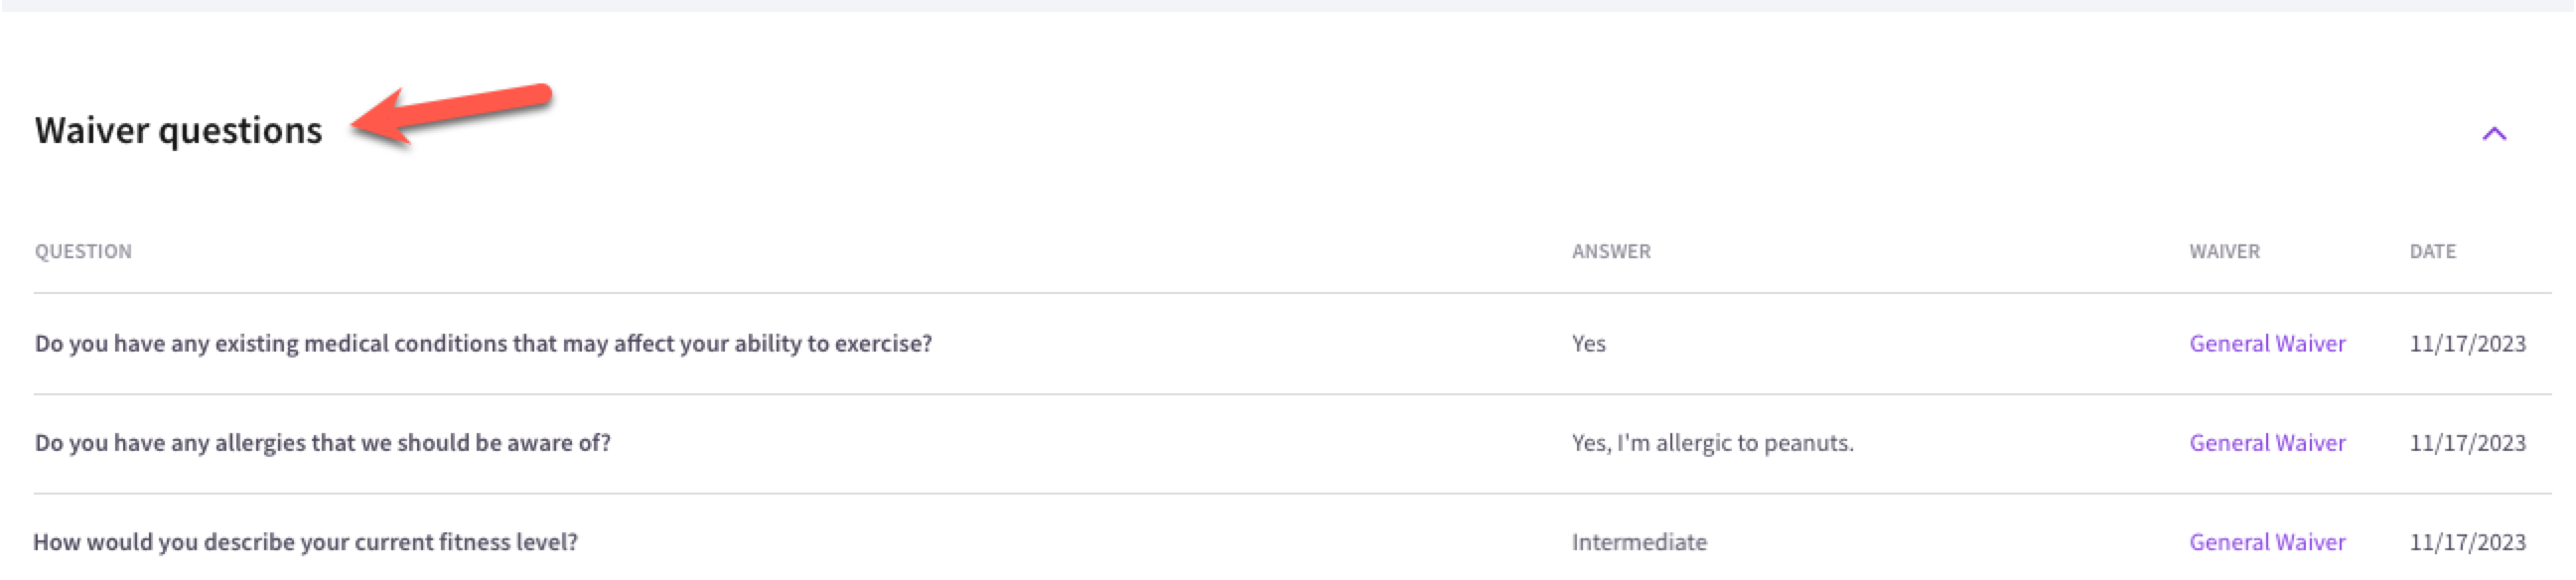The height and width of the screenshot is (580, 2576).
Task: Click the gray divider bar above the section
Action: pos(1288,5)
